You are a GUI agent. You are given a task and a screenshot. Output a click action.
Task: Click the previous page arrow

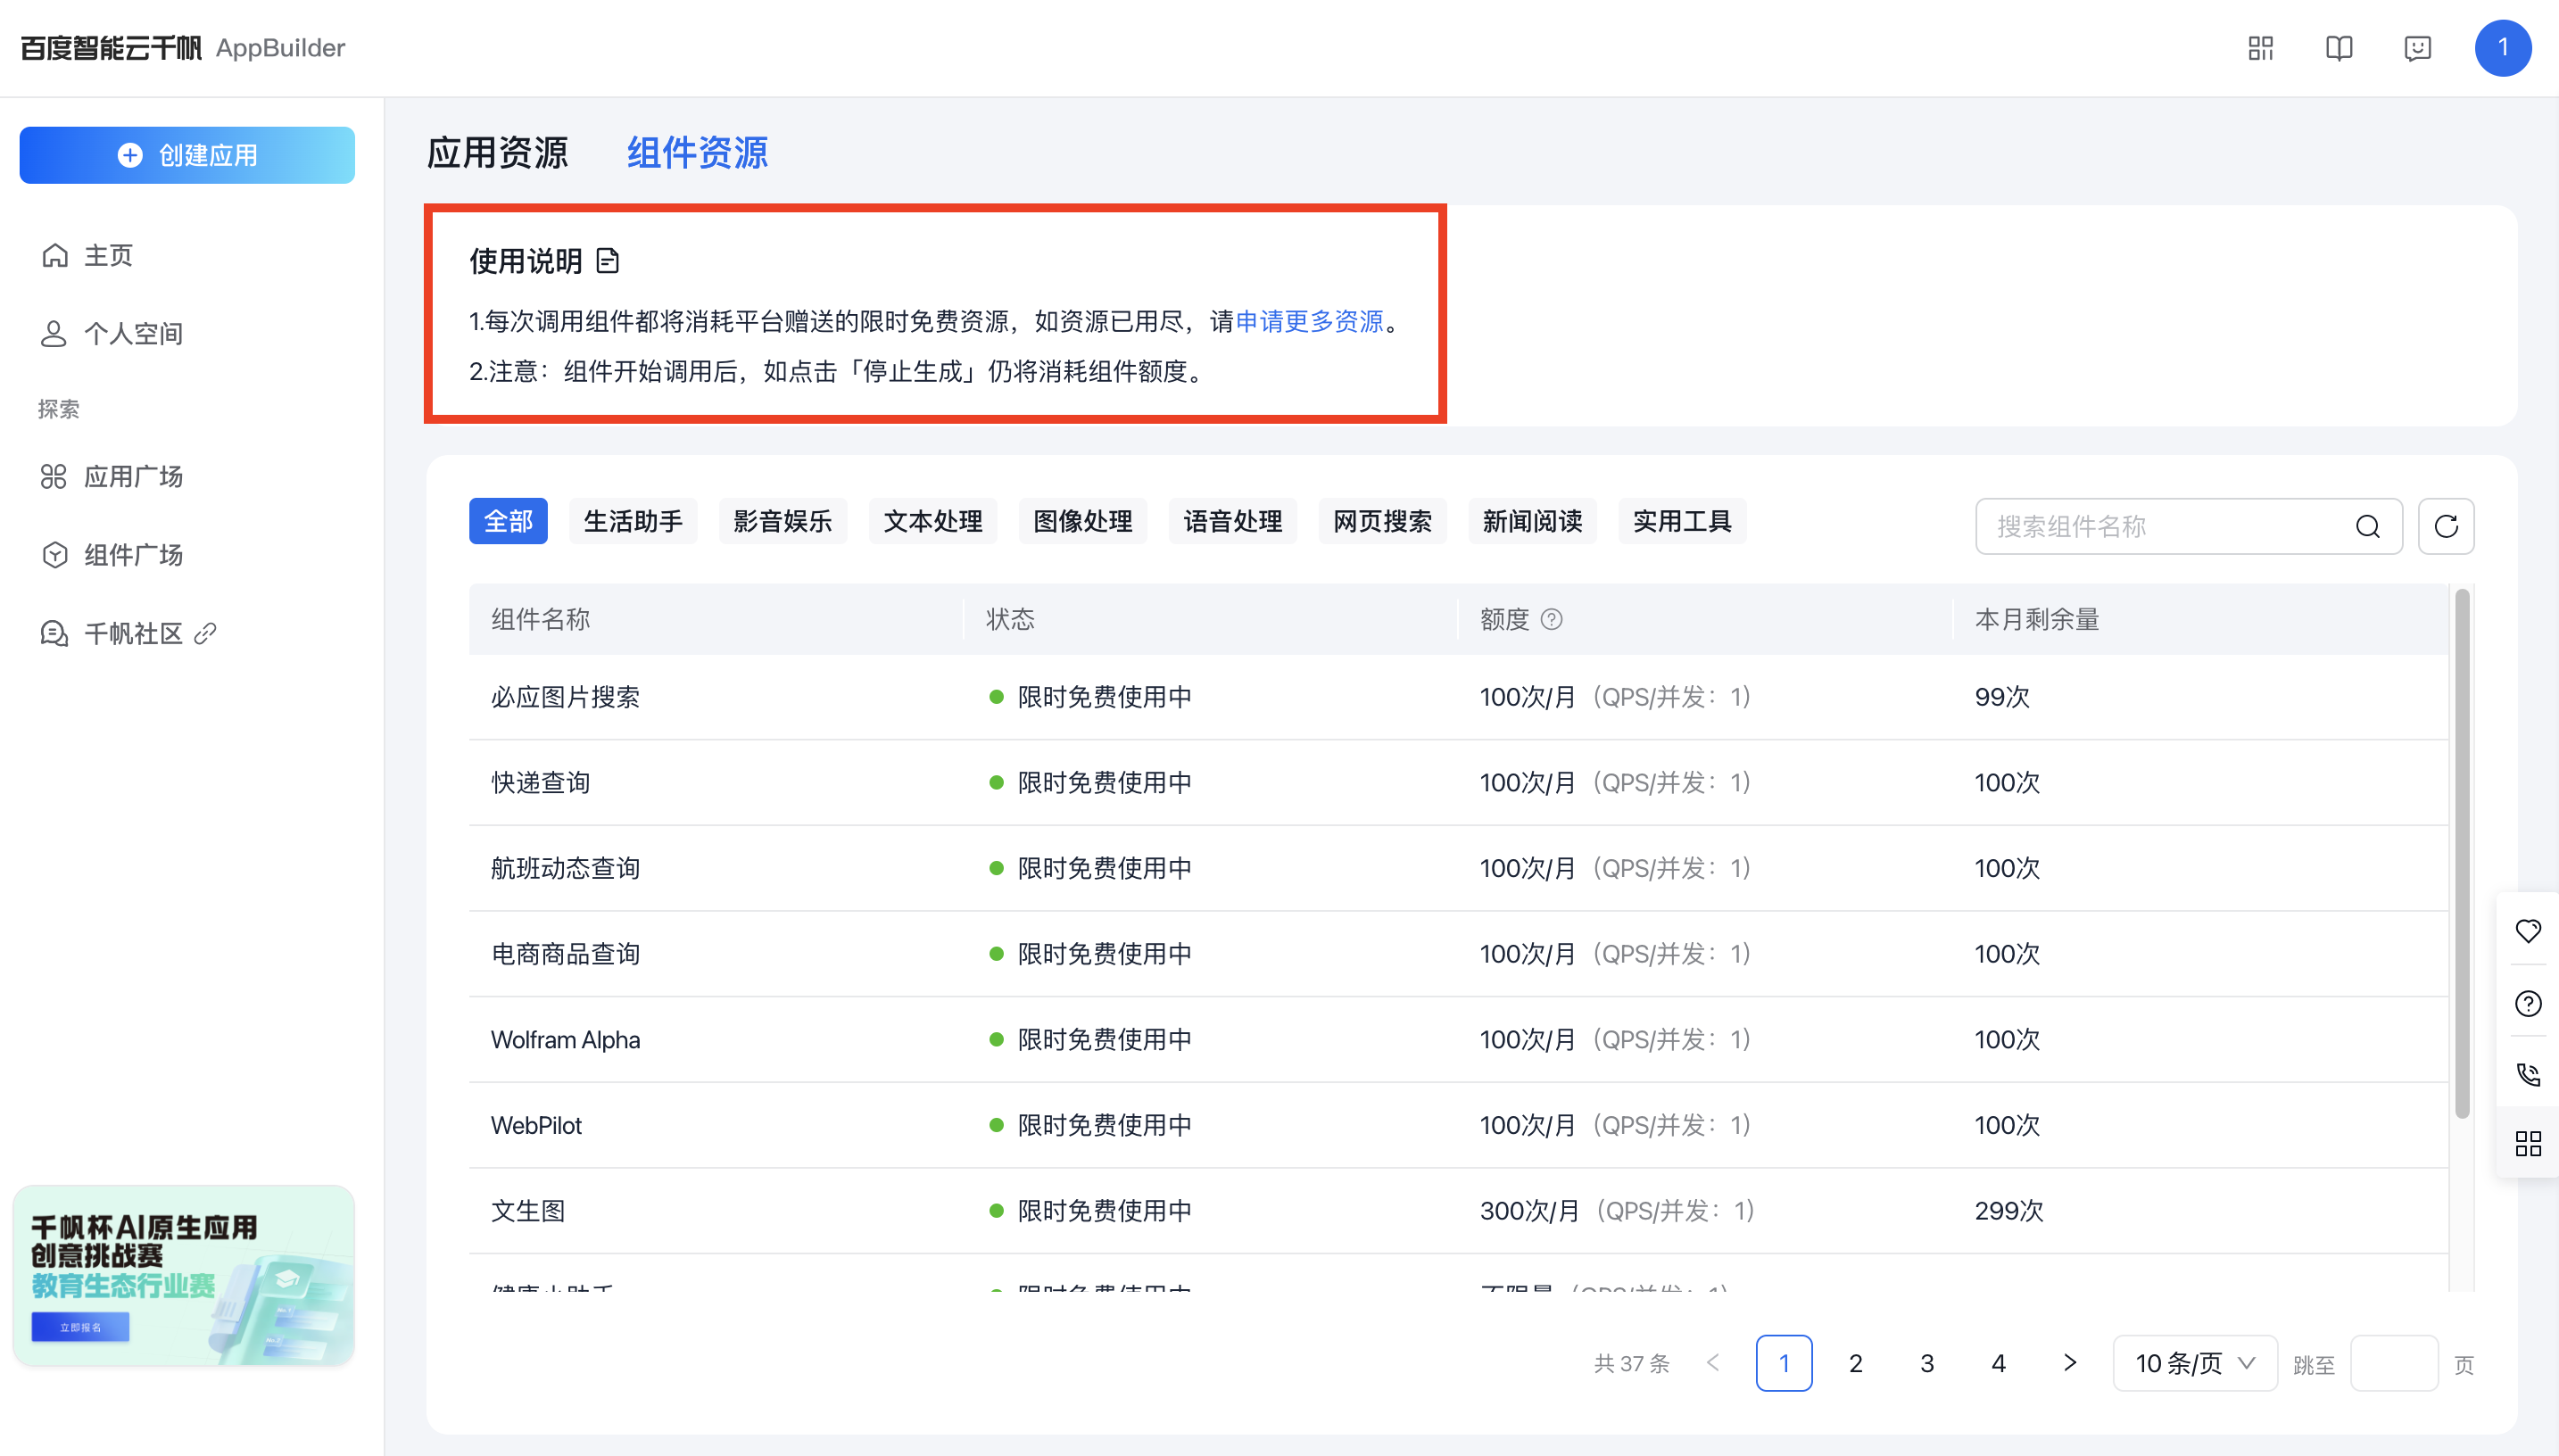1713,1363
